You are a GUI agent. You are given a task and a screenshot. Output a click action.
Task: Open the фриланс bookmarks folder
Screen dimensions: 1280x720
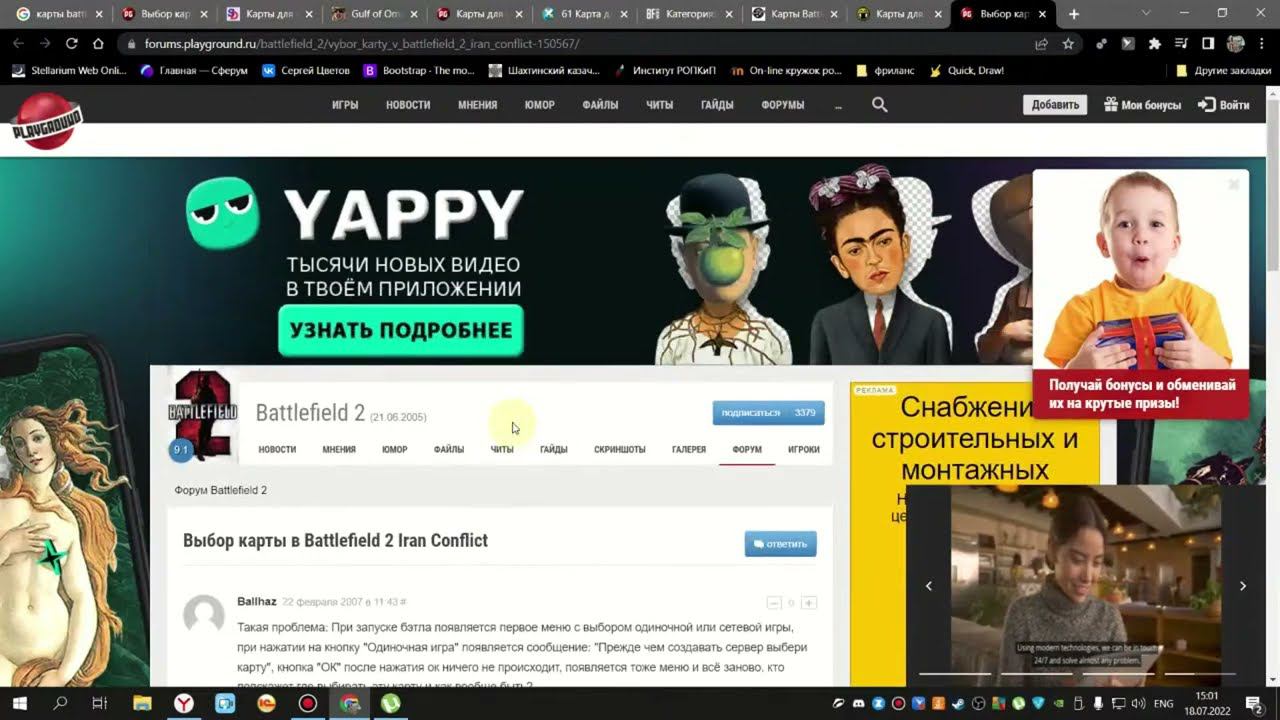click(x=886, y=71)
